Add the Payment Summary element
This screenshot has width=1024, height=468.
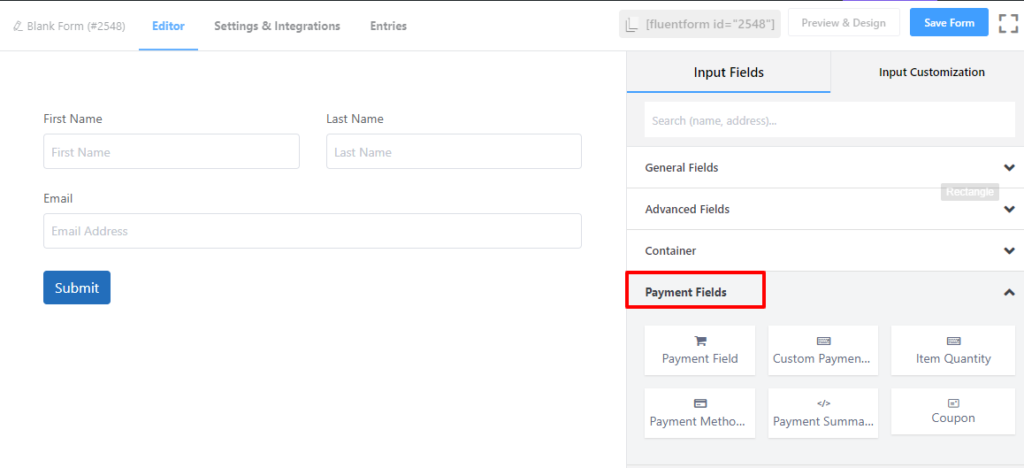824,413
